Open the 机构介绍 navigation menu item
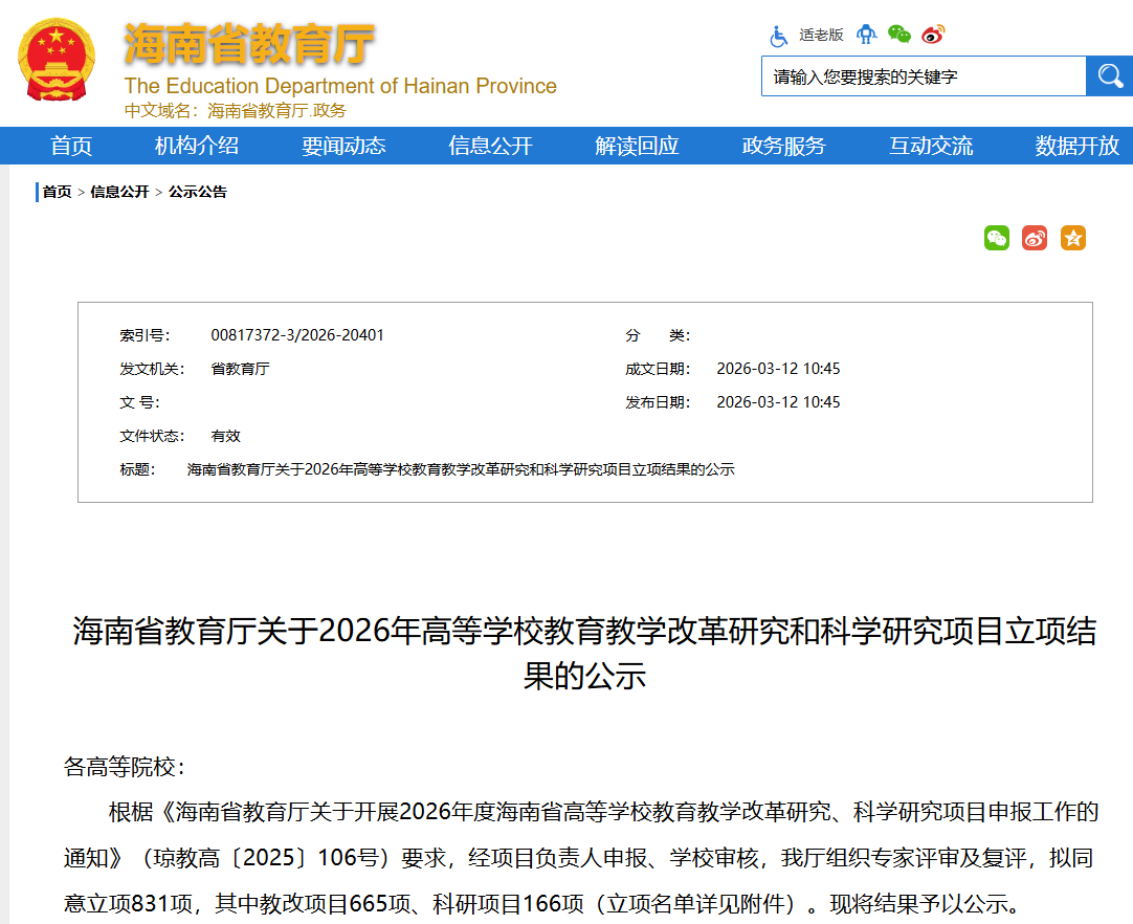This screenshot has height=924, width=1133. coord(197,146)
